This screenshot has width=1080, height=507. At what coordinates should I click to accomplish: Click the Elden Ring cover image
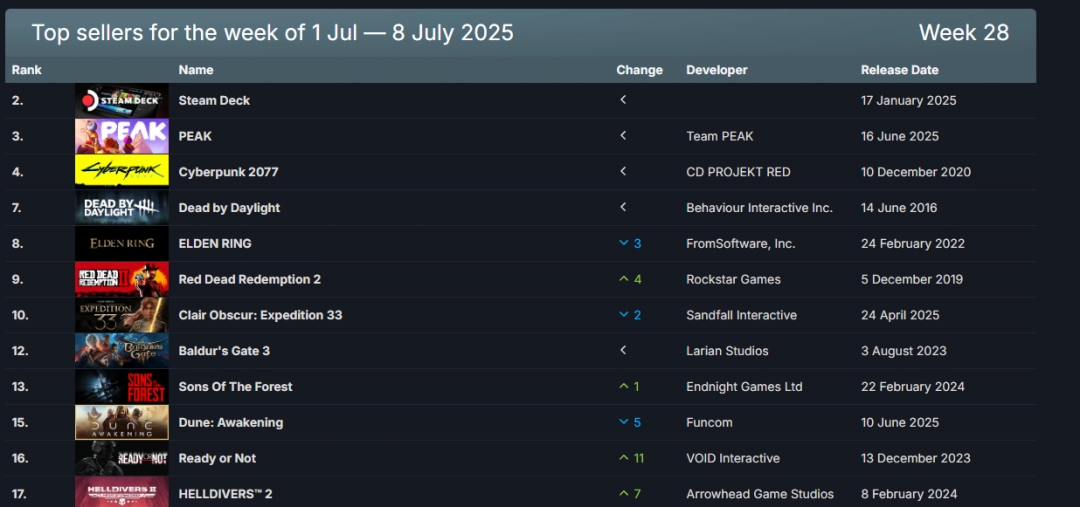121,243
